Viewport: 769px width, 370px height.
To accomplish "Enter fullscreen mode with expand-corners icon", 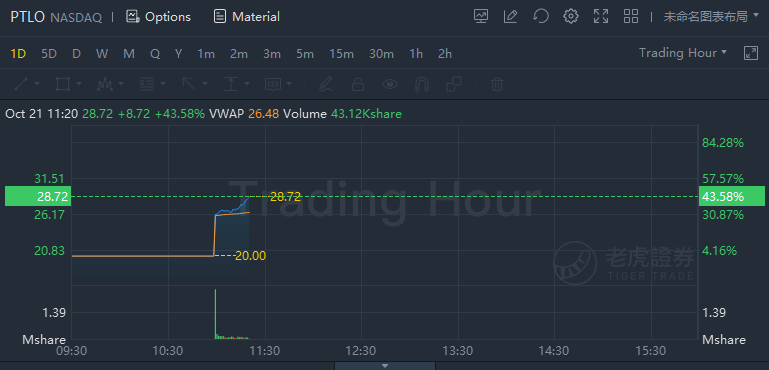I will pyautogui.click(x=601, y=16).
